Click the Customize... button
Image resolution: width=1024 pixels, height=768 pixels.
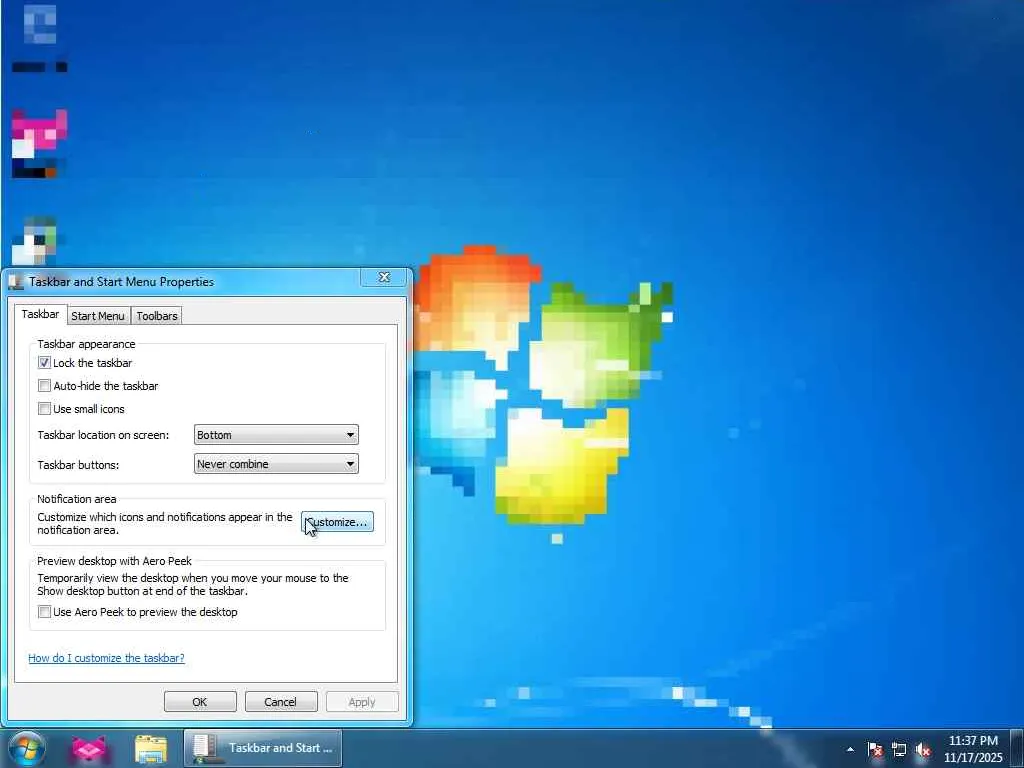(x=338, y=522)
